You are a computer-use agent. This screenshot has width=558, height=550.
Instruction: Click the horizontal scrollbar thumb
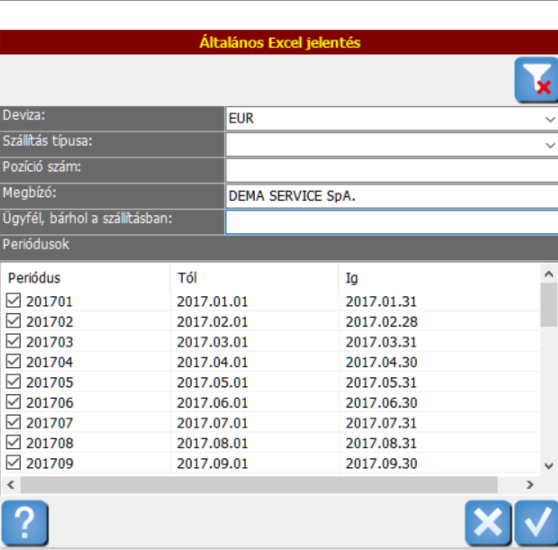click(x=259, y=485)
